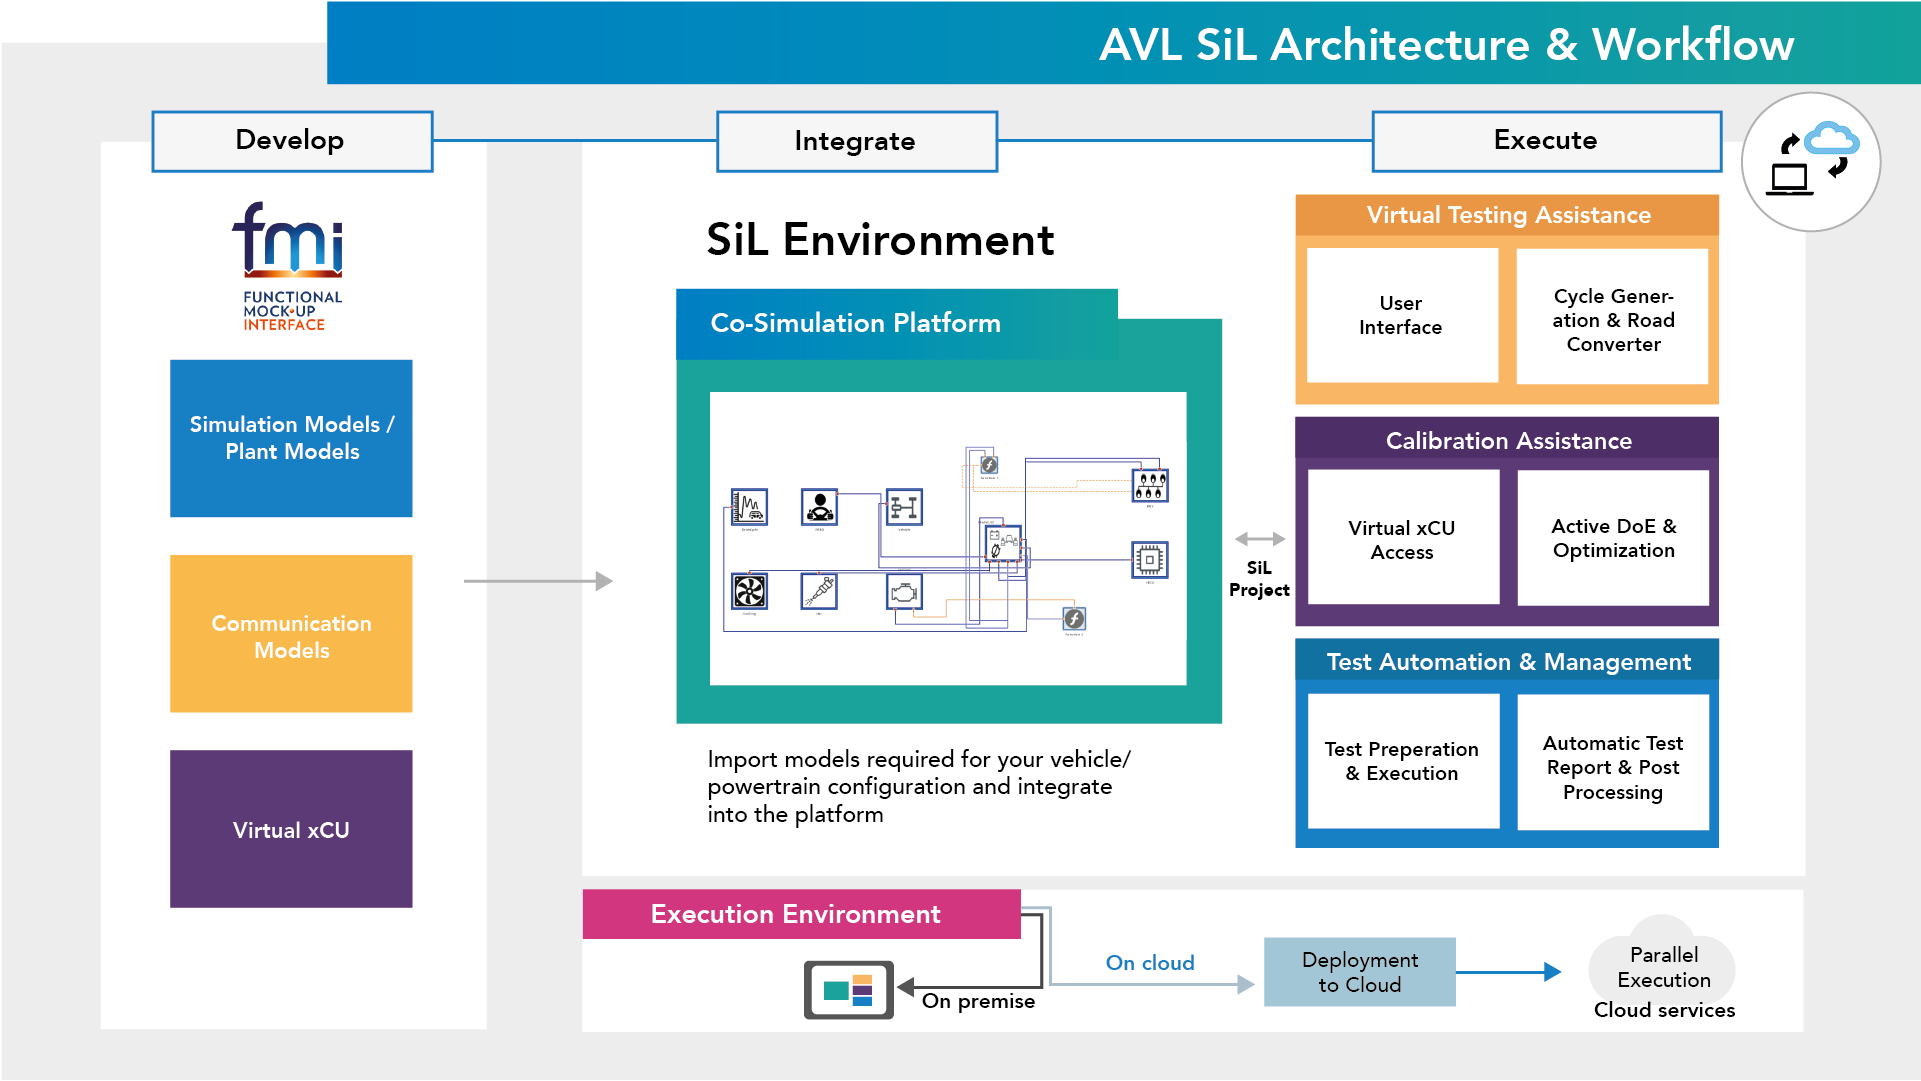The height and width of the screenshot is (1081, 1921).
Task: Select the vehicle drivetrain block icon
Action: click(904, 507)
